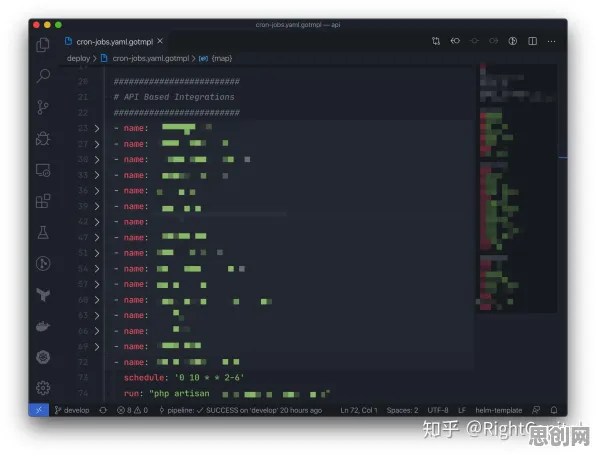The width and height of the screenshot is (596, 455).
Task: Click pipeline SUCCESS status bar entry
Action: pos(241,411)
